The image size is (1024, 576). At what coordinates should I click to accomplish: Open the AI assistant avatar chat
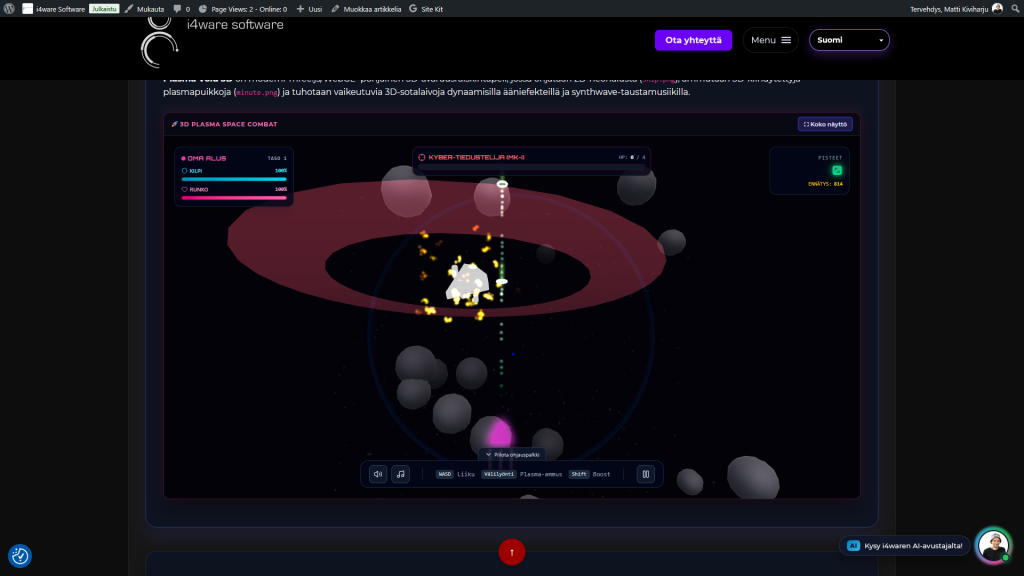(x=993, y=545)
